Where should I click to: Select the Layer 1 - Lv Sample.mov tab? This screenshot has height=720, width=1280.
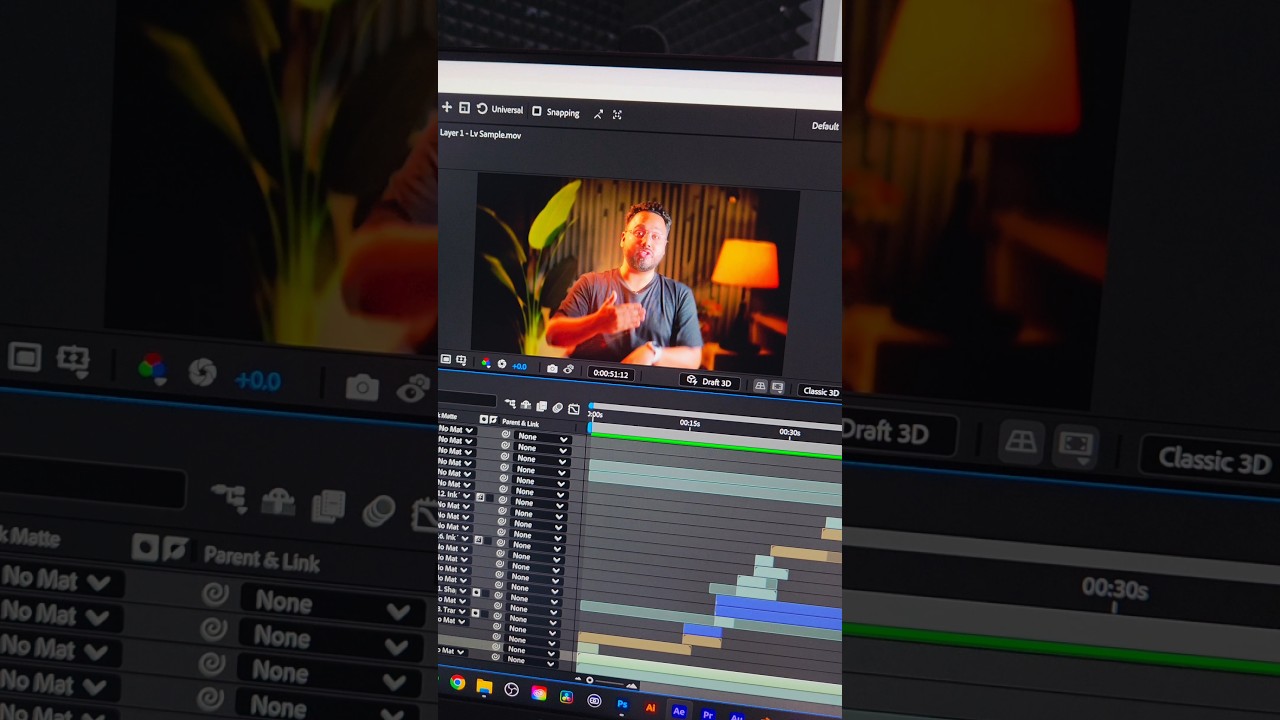(480, 134)
